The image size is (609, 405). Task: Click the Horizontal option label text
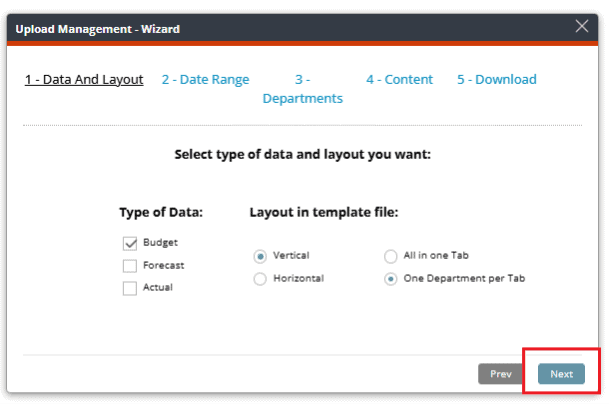pos(298,278)
